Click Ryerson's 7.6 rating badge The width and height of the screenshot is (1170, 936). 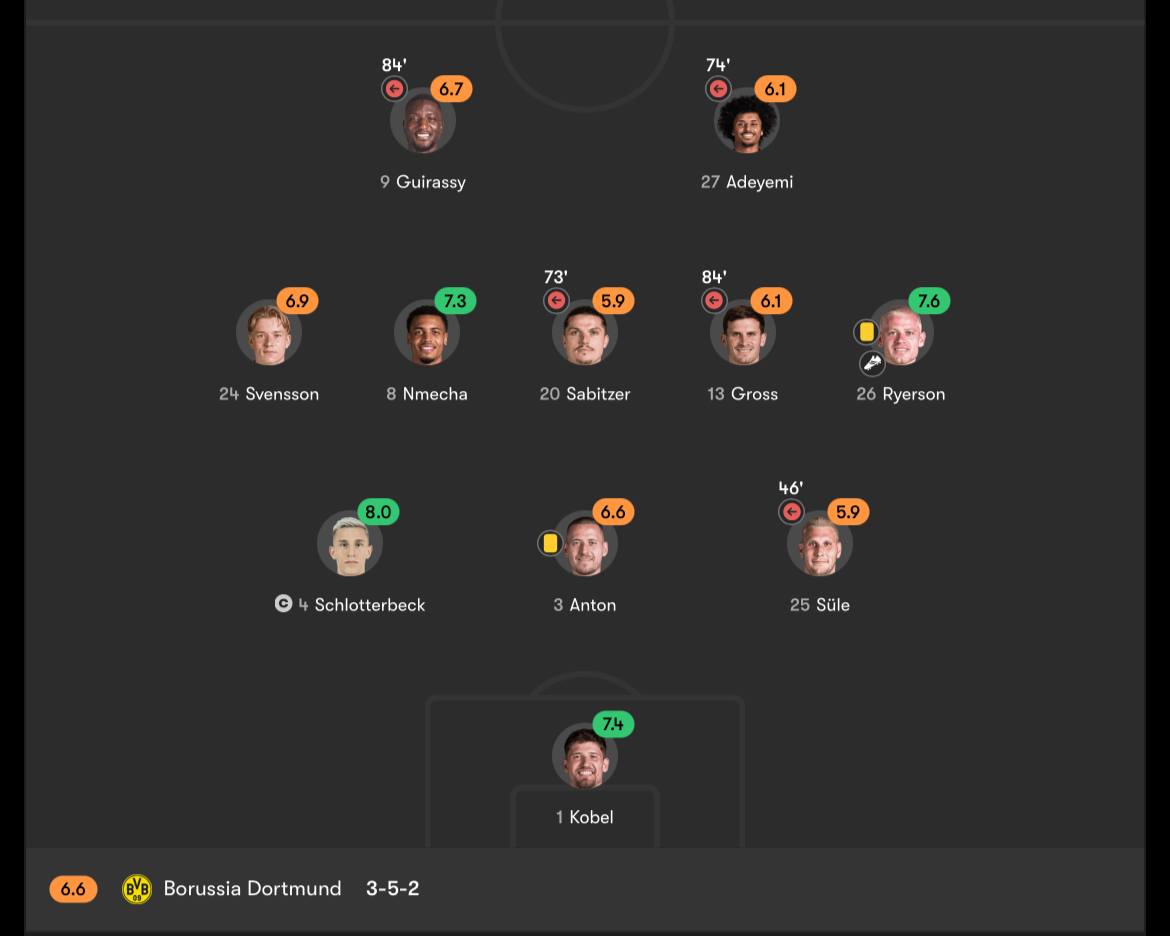(928, 301)
